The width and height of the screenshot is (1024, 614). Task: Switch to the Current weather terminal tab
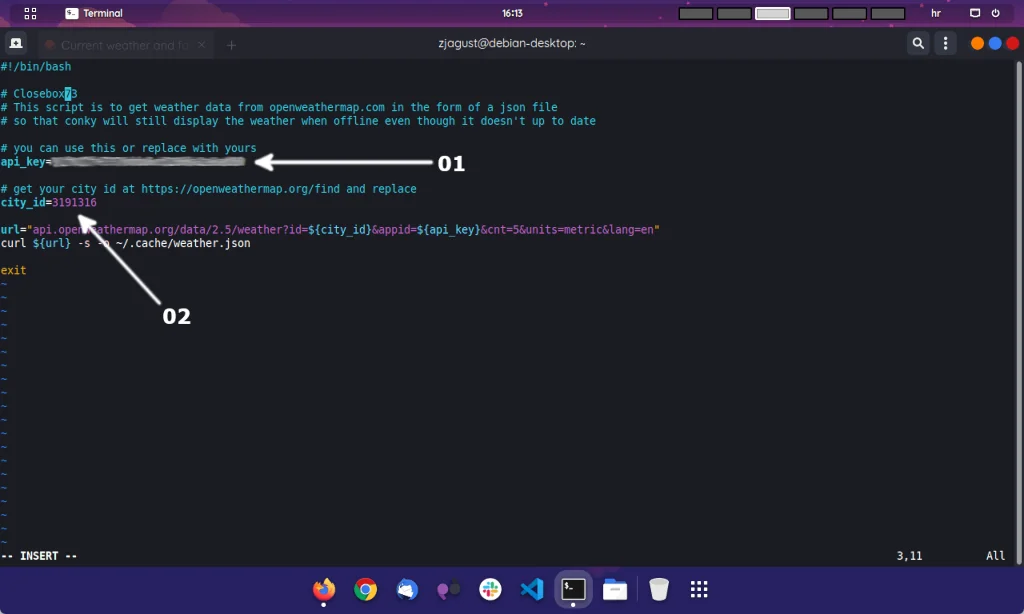(x=125, y=44)
